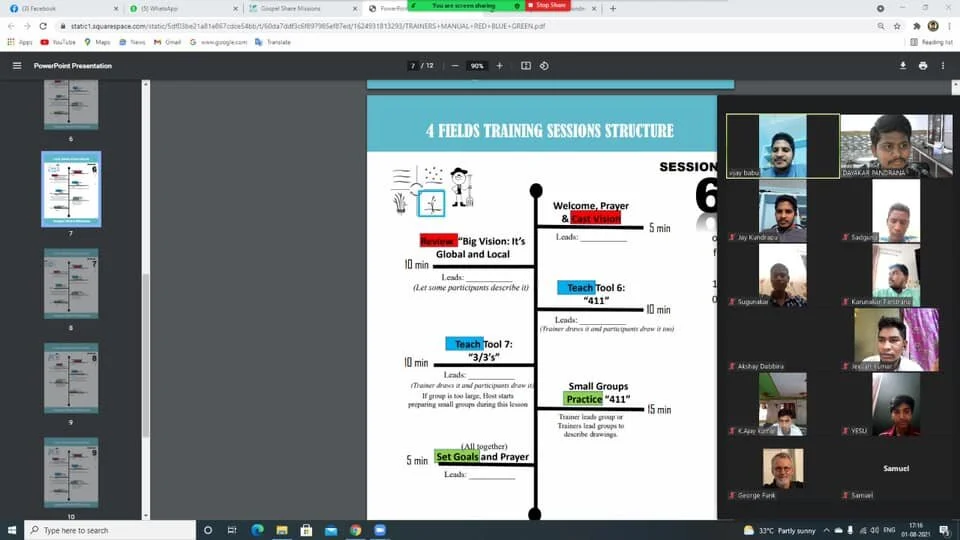Switch to Chrome on taskbar
Viewport: 960px width, 540px height.
tap(356, 530)
